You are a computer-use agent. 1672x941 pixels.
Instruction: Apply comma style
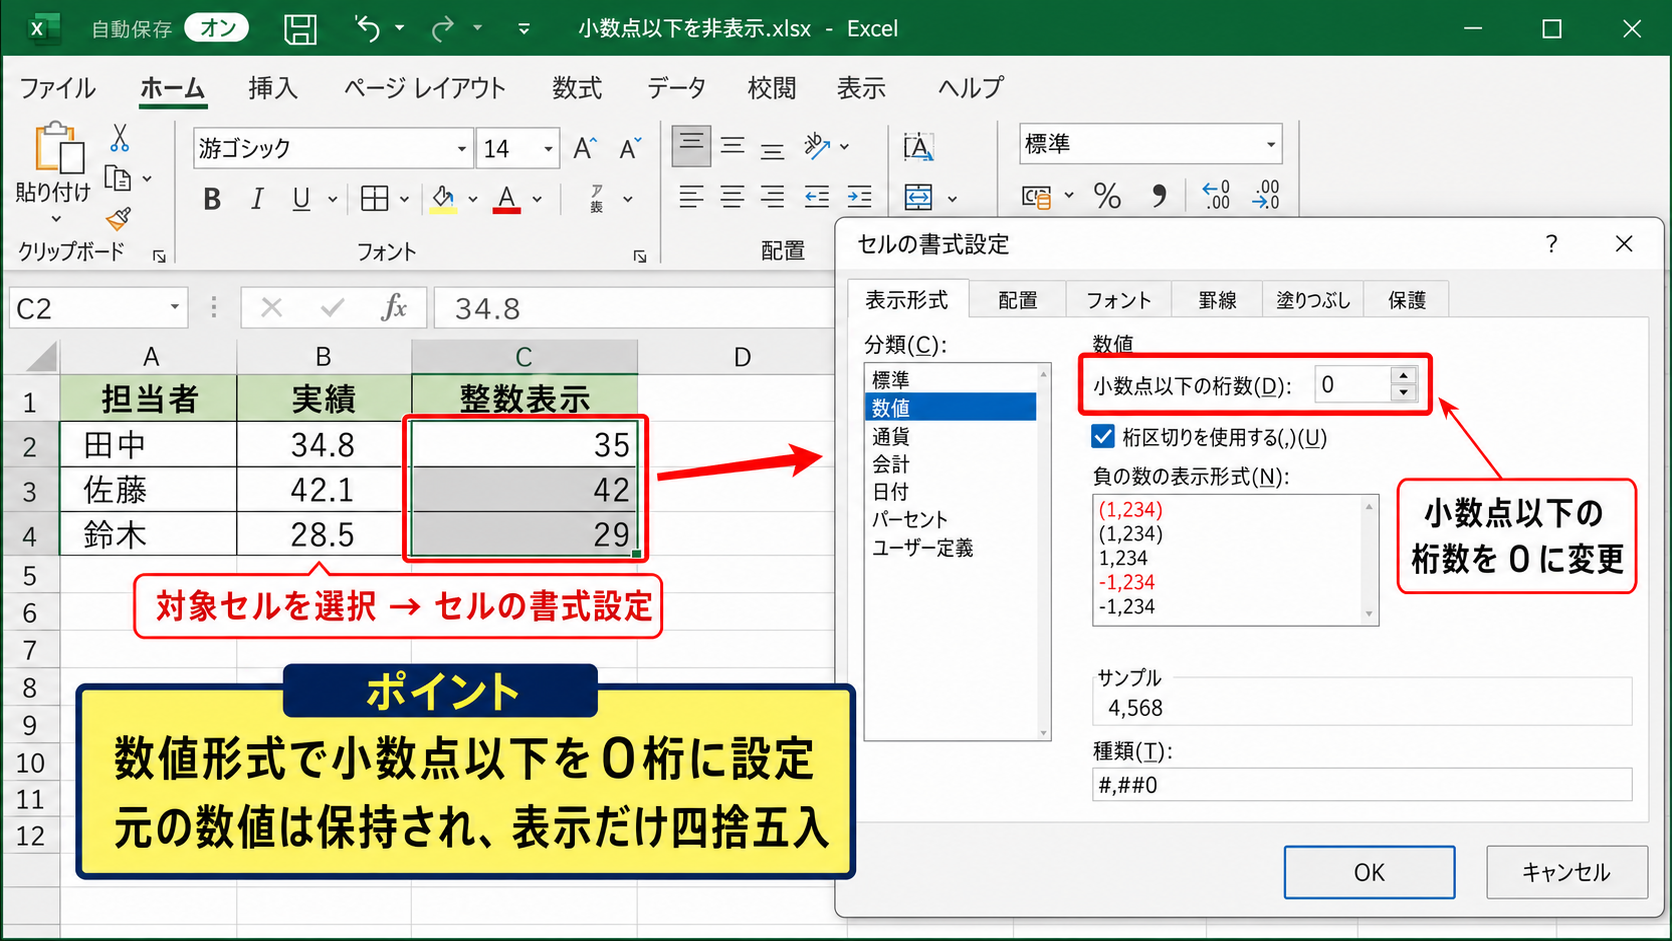pyautogui.click(x=1158, y=196)
